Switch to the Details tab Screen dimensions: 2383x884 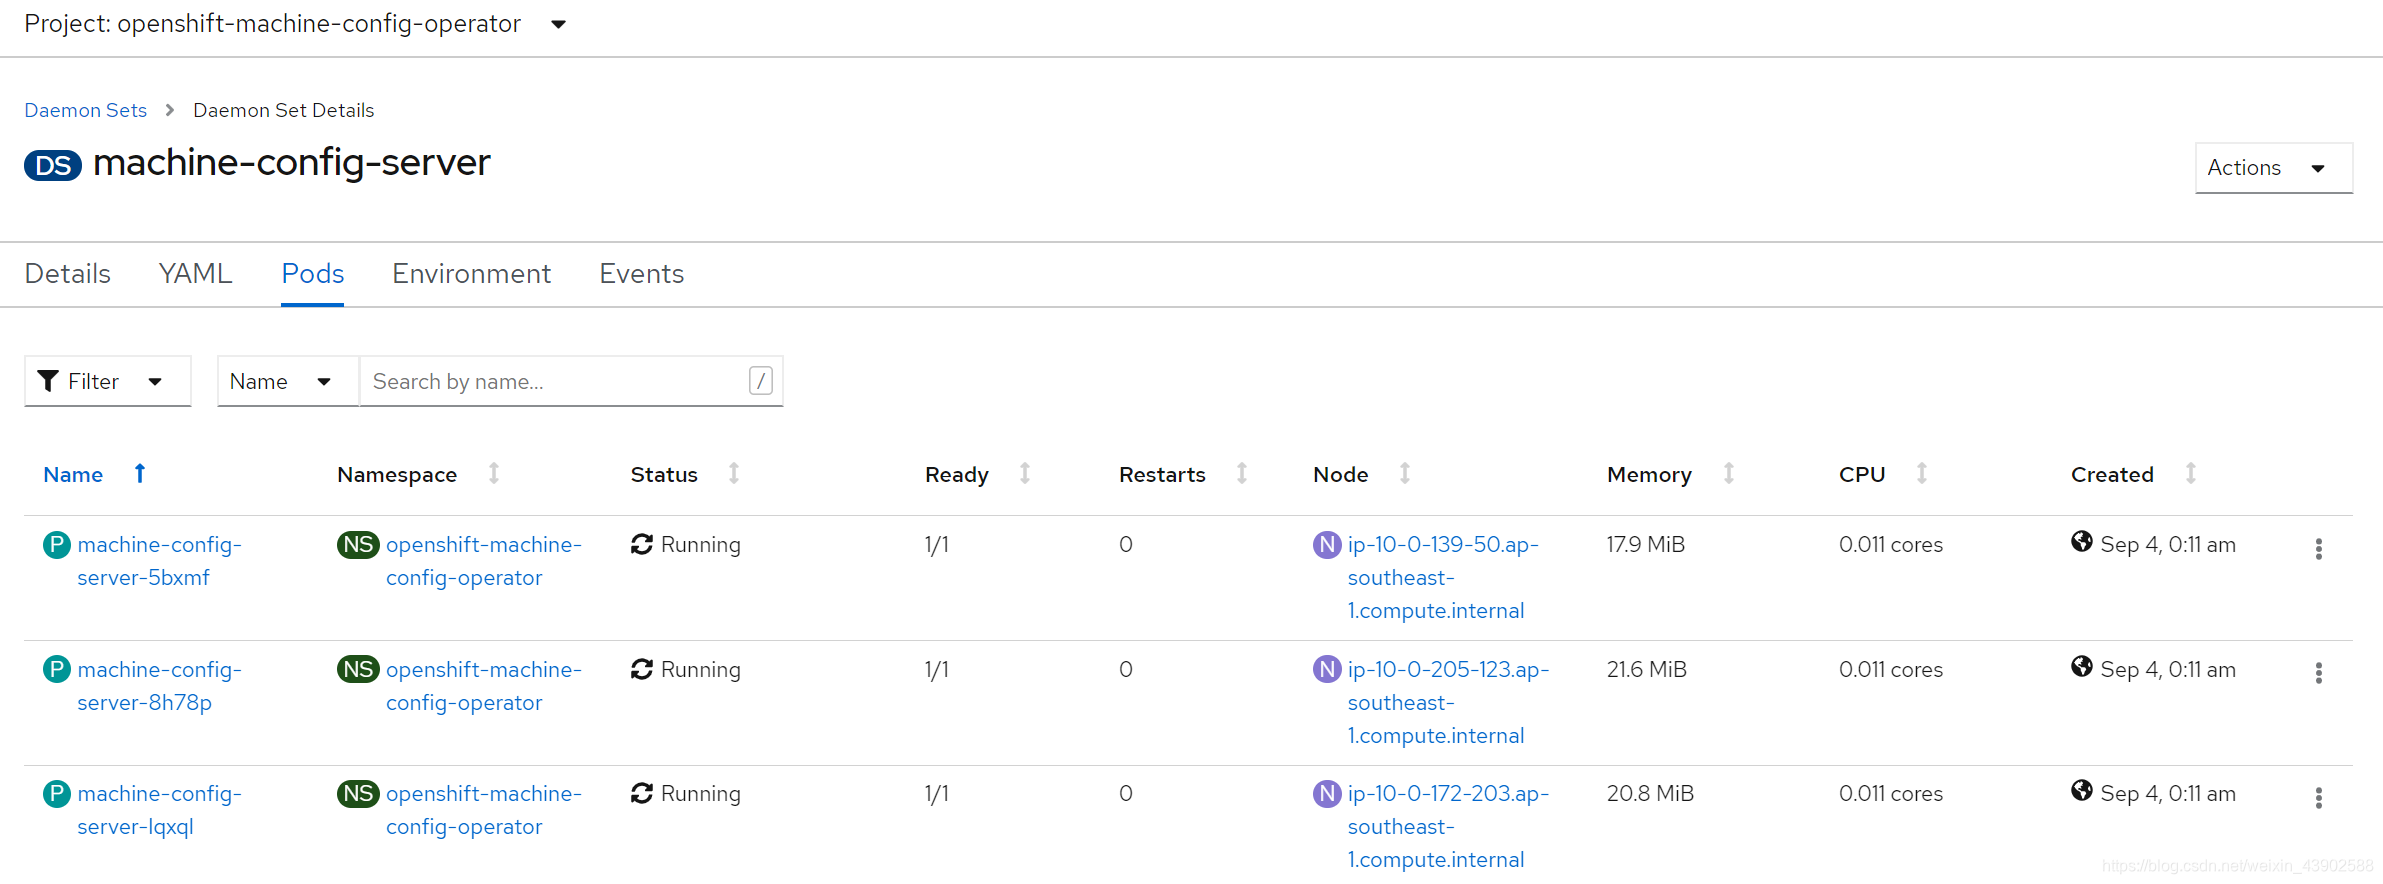point(67,274)
